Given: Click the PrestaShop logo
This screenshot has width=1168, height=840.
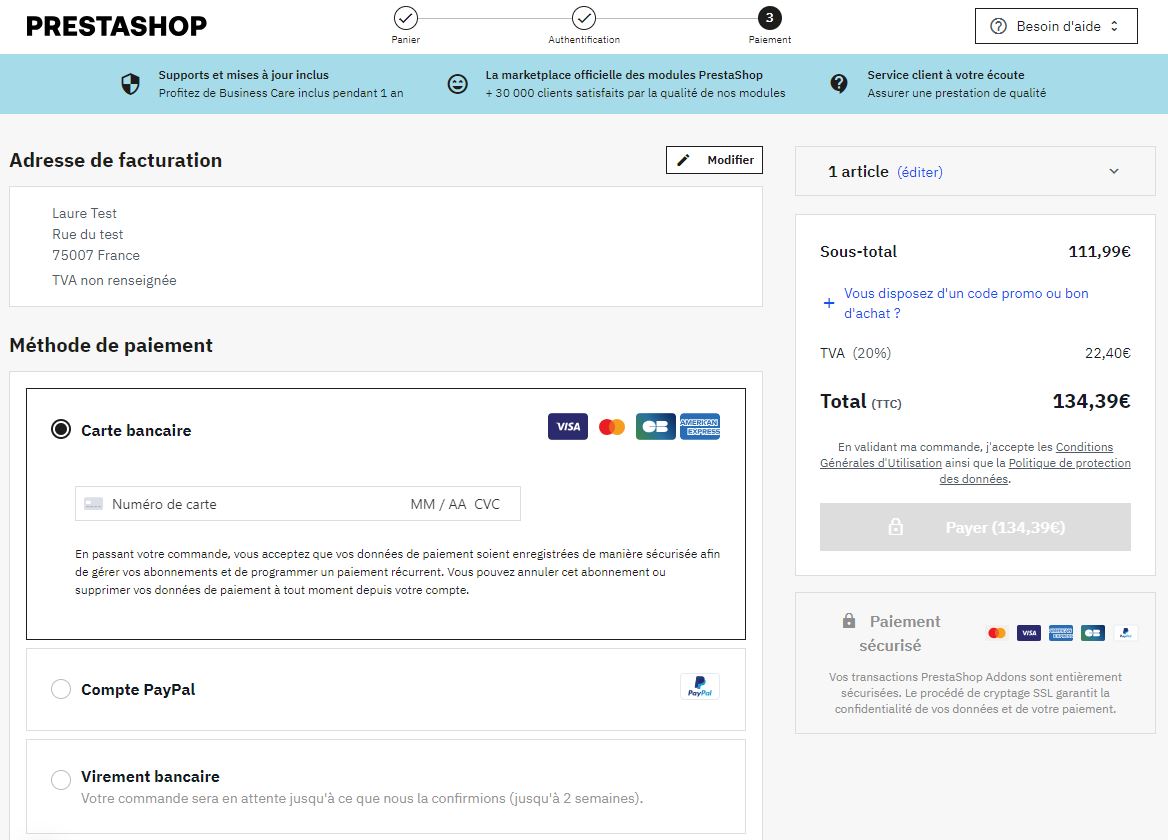Looking at the screenshot, I should coord(116,25).
